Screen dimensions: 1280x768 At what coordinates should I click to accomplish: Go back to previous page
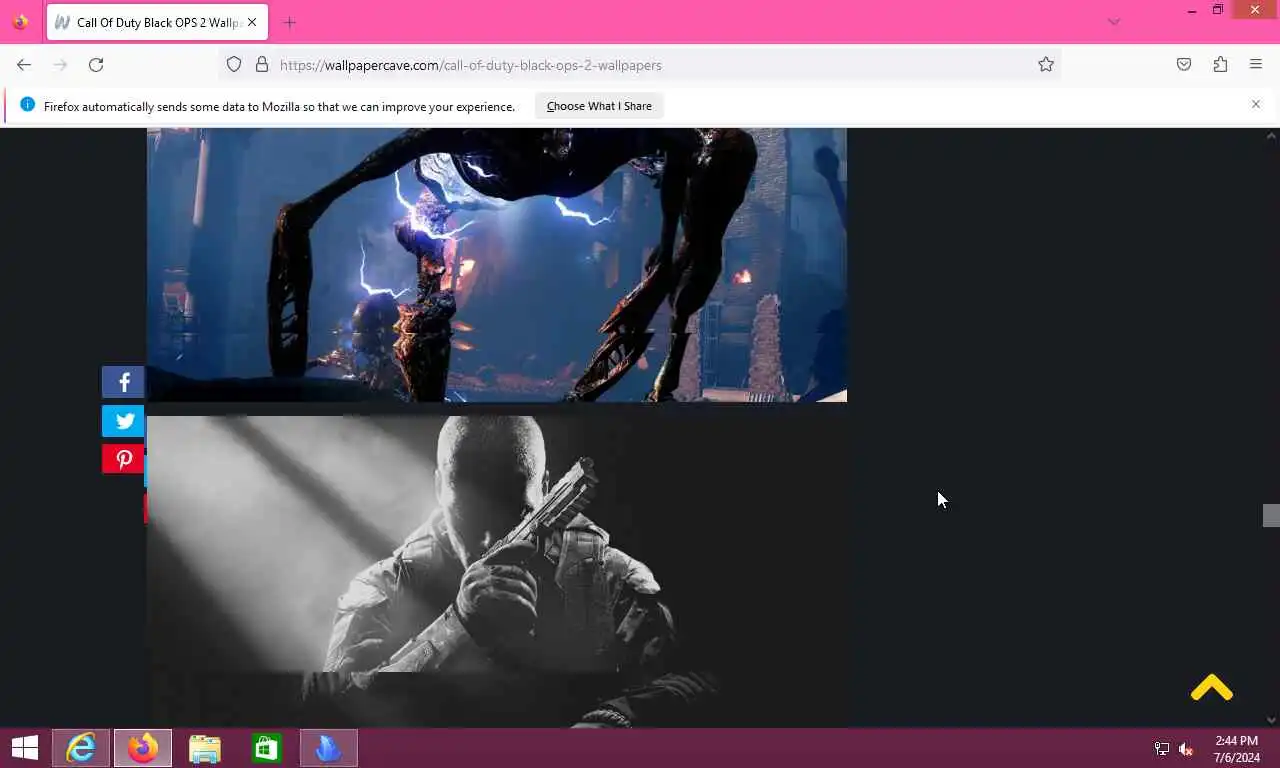click(x=24, y=65)
